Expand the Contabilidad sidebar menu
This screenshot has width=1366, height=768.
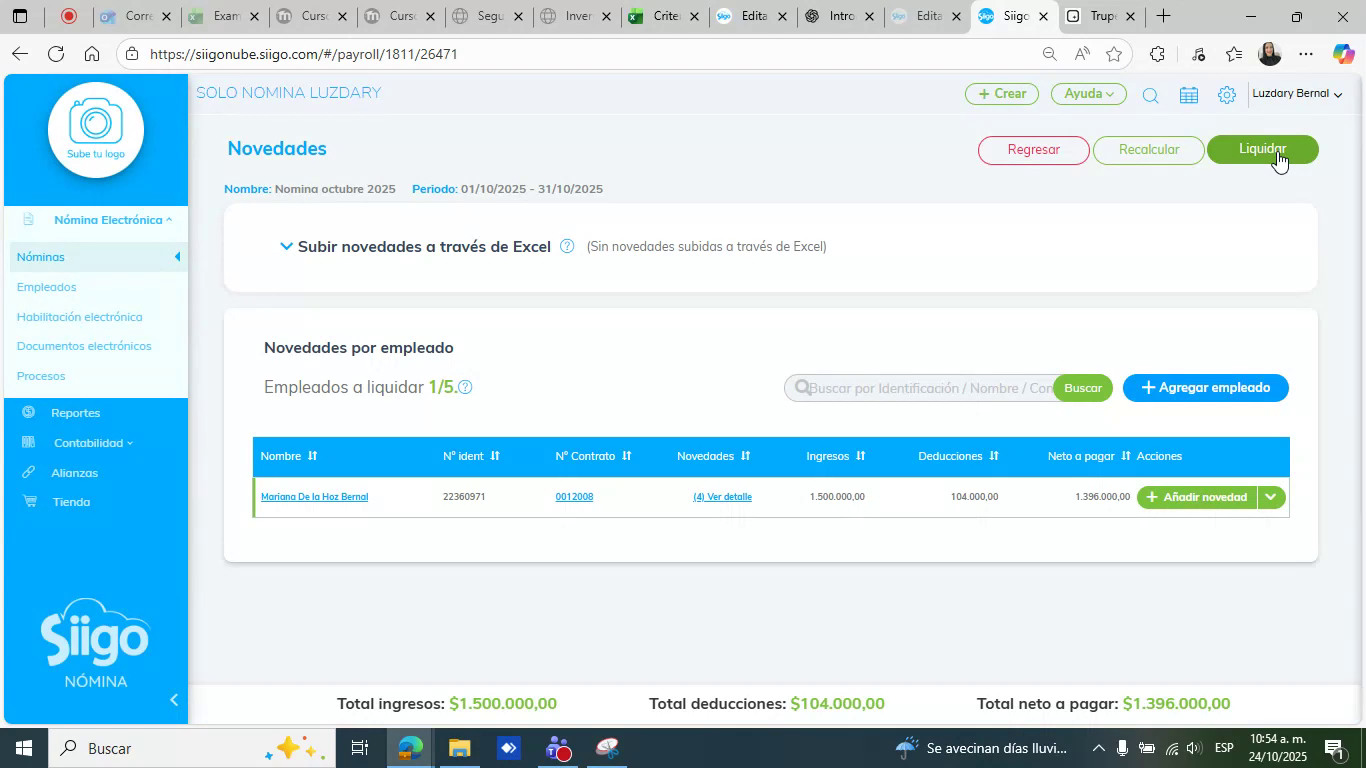pyautogui.click(x=93, y=443)
